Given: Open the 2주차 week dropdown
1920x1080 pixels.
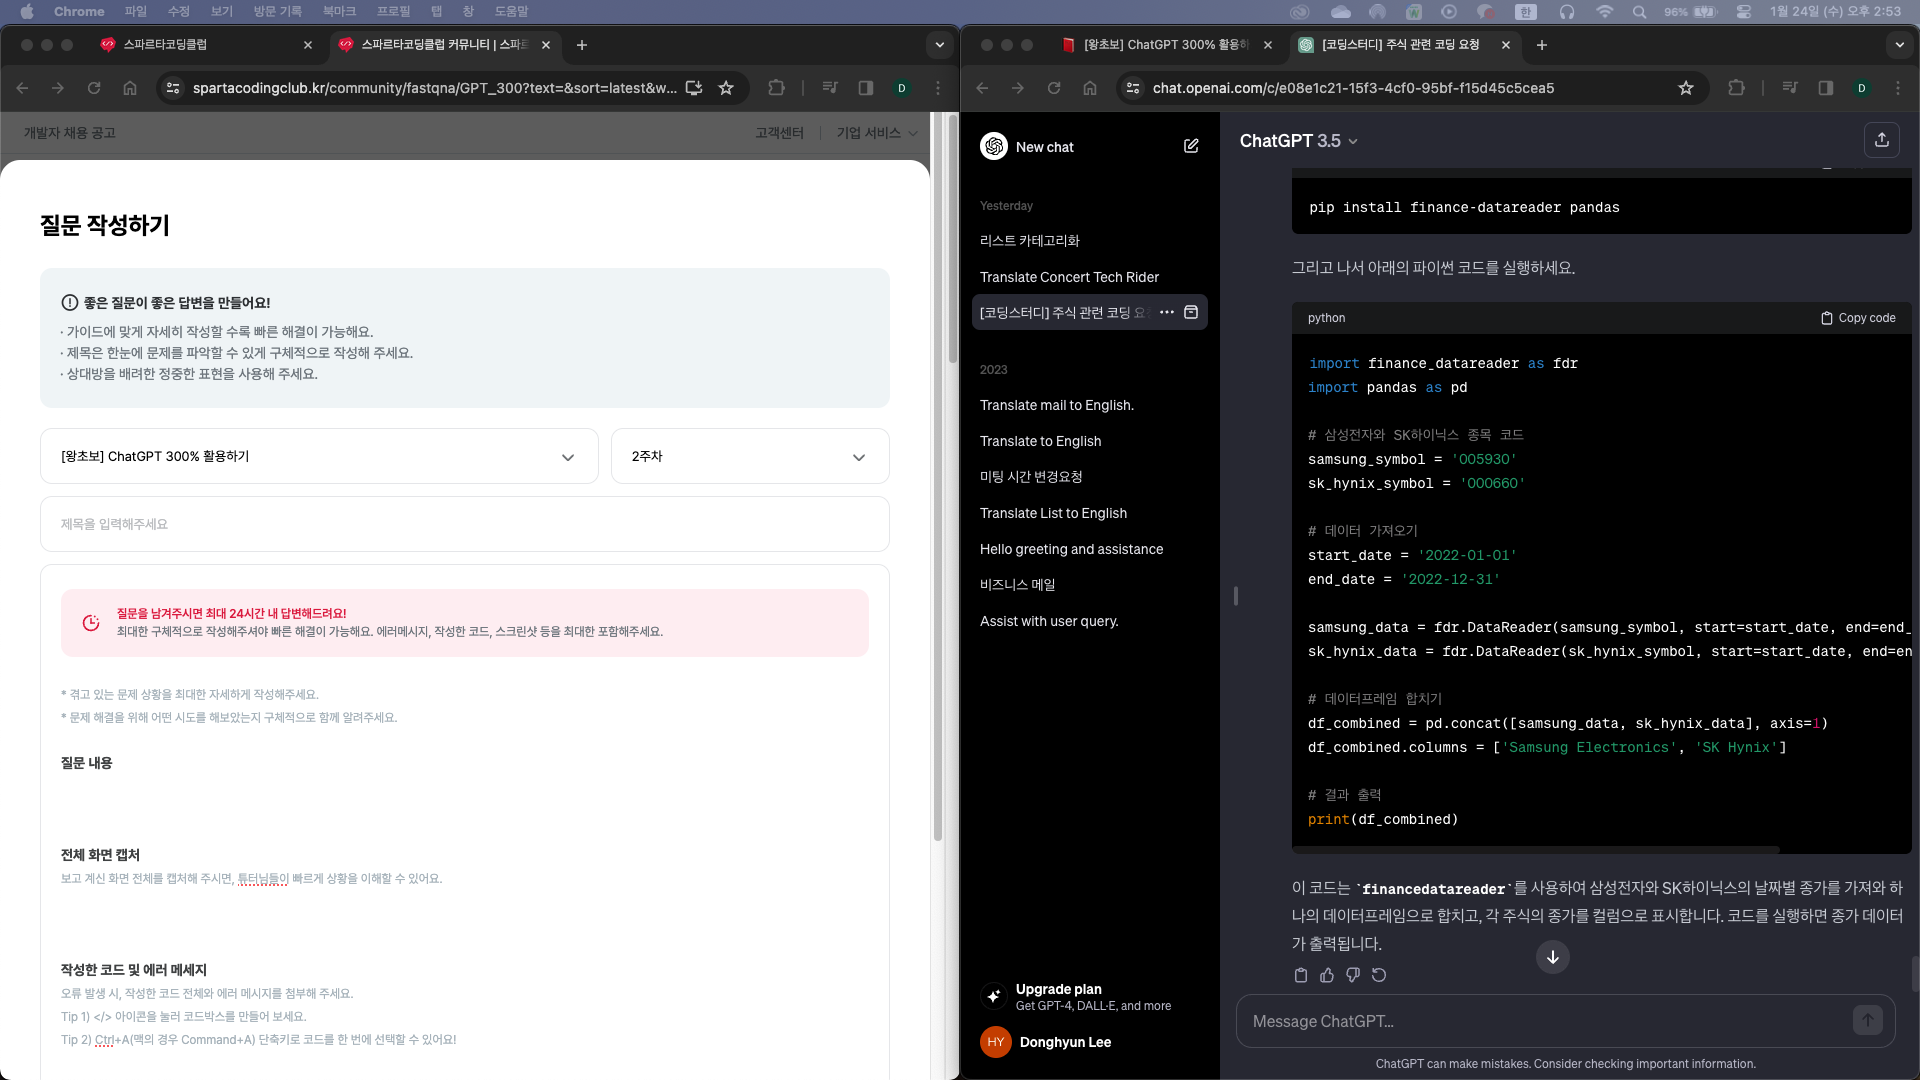Looking at the screenshot, I should click(x=750, y=456).
